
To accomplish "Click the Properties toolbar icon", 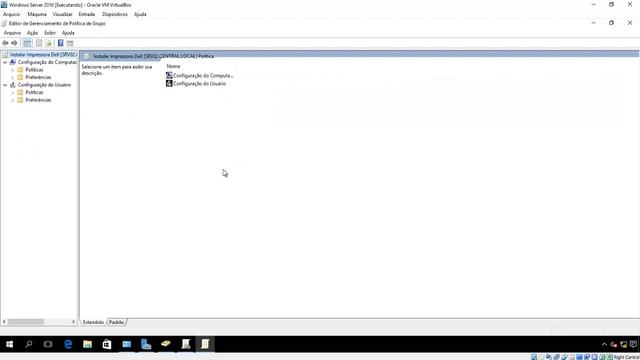I will click(x=39, y=43).
